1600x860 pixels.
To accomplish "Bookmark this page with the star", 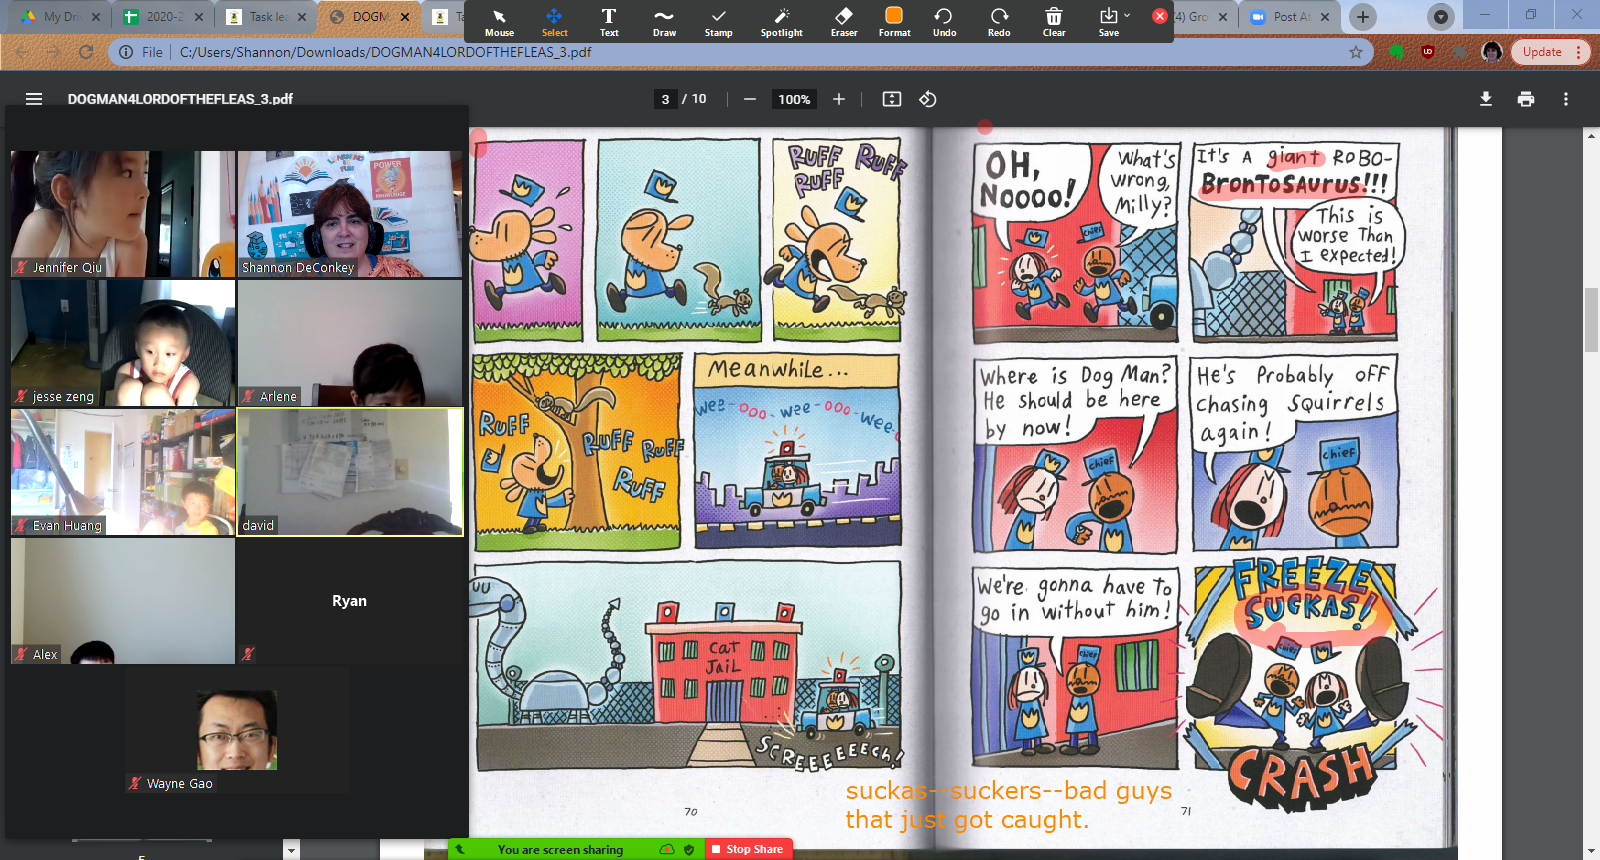I will (1356, 52).
